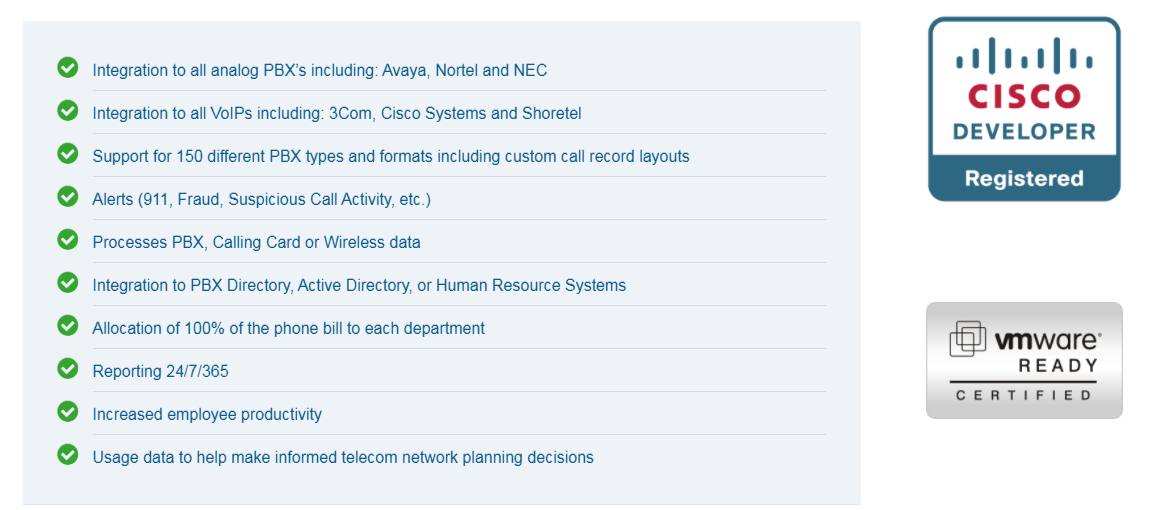
Task: Click the check icon beside Reporting 24/7/365
Action: point(68,369)
